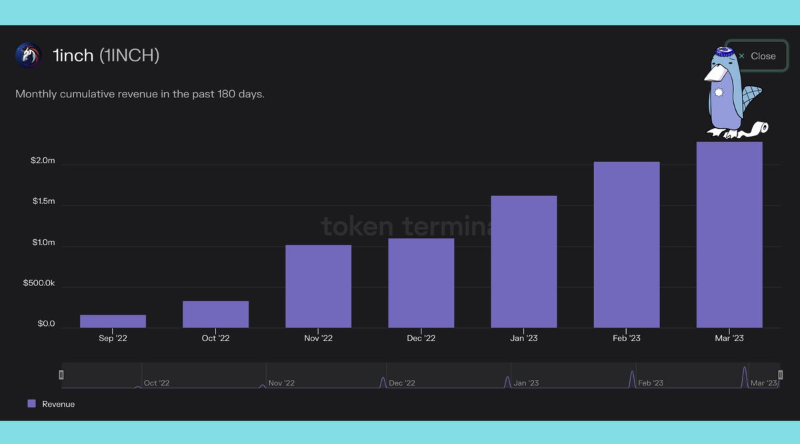This screenshot has width=800, height=444.
Task: Click the purple Revenue legend swatch
Action: tap(32, 404)
